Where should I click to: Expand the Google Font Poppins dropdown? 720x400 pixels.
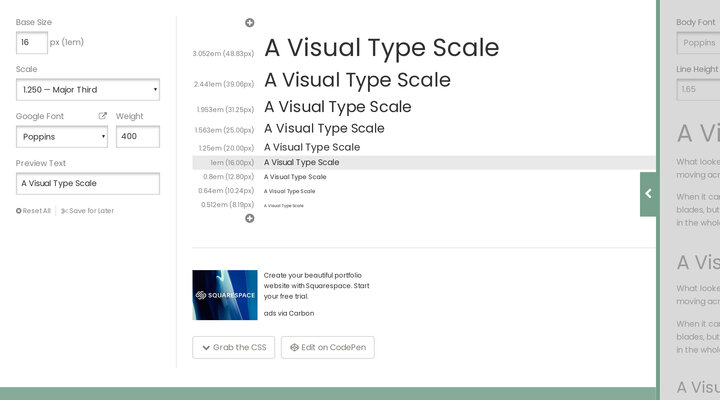62,137
